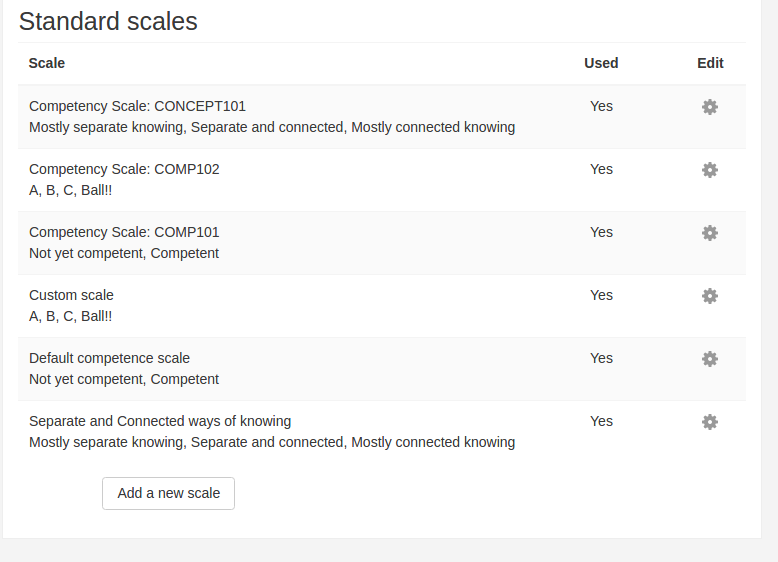778x562 pixels.
Task: Click the Scale column header
Action: [x=47, y=63]
